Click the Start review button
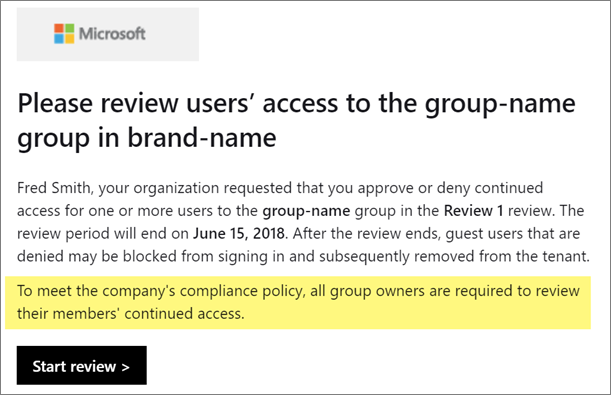 pos(81,365)
